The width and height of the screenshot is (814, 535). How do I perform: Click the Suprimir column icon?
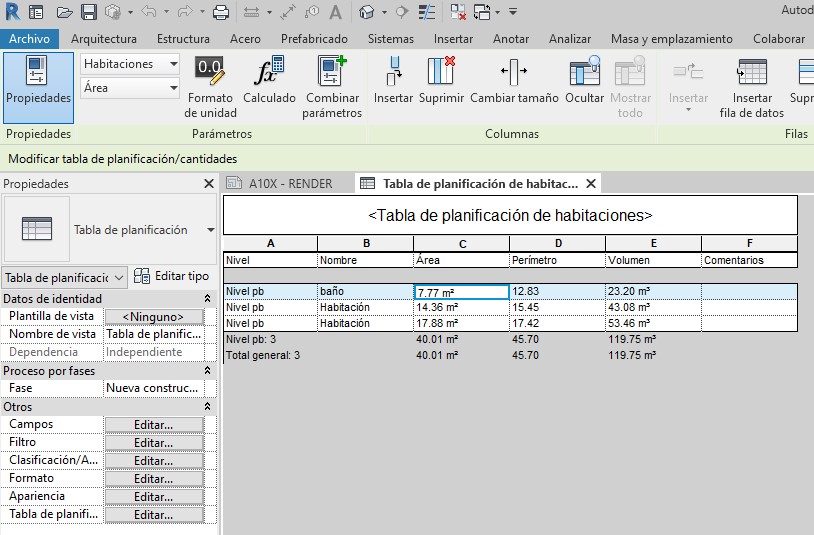(441, 73)
